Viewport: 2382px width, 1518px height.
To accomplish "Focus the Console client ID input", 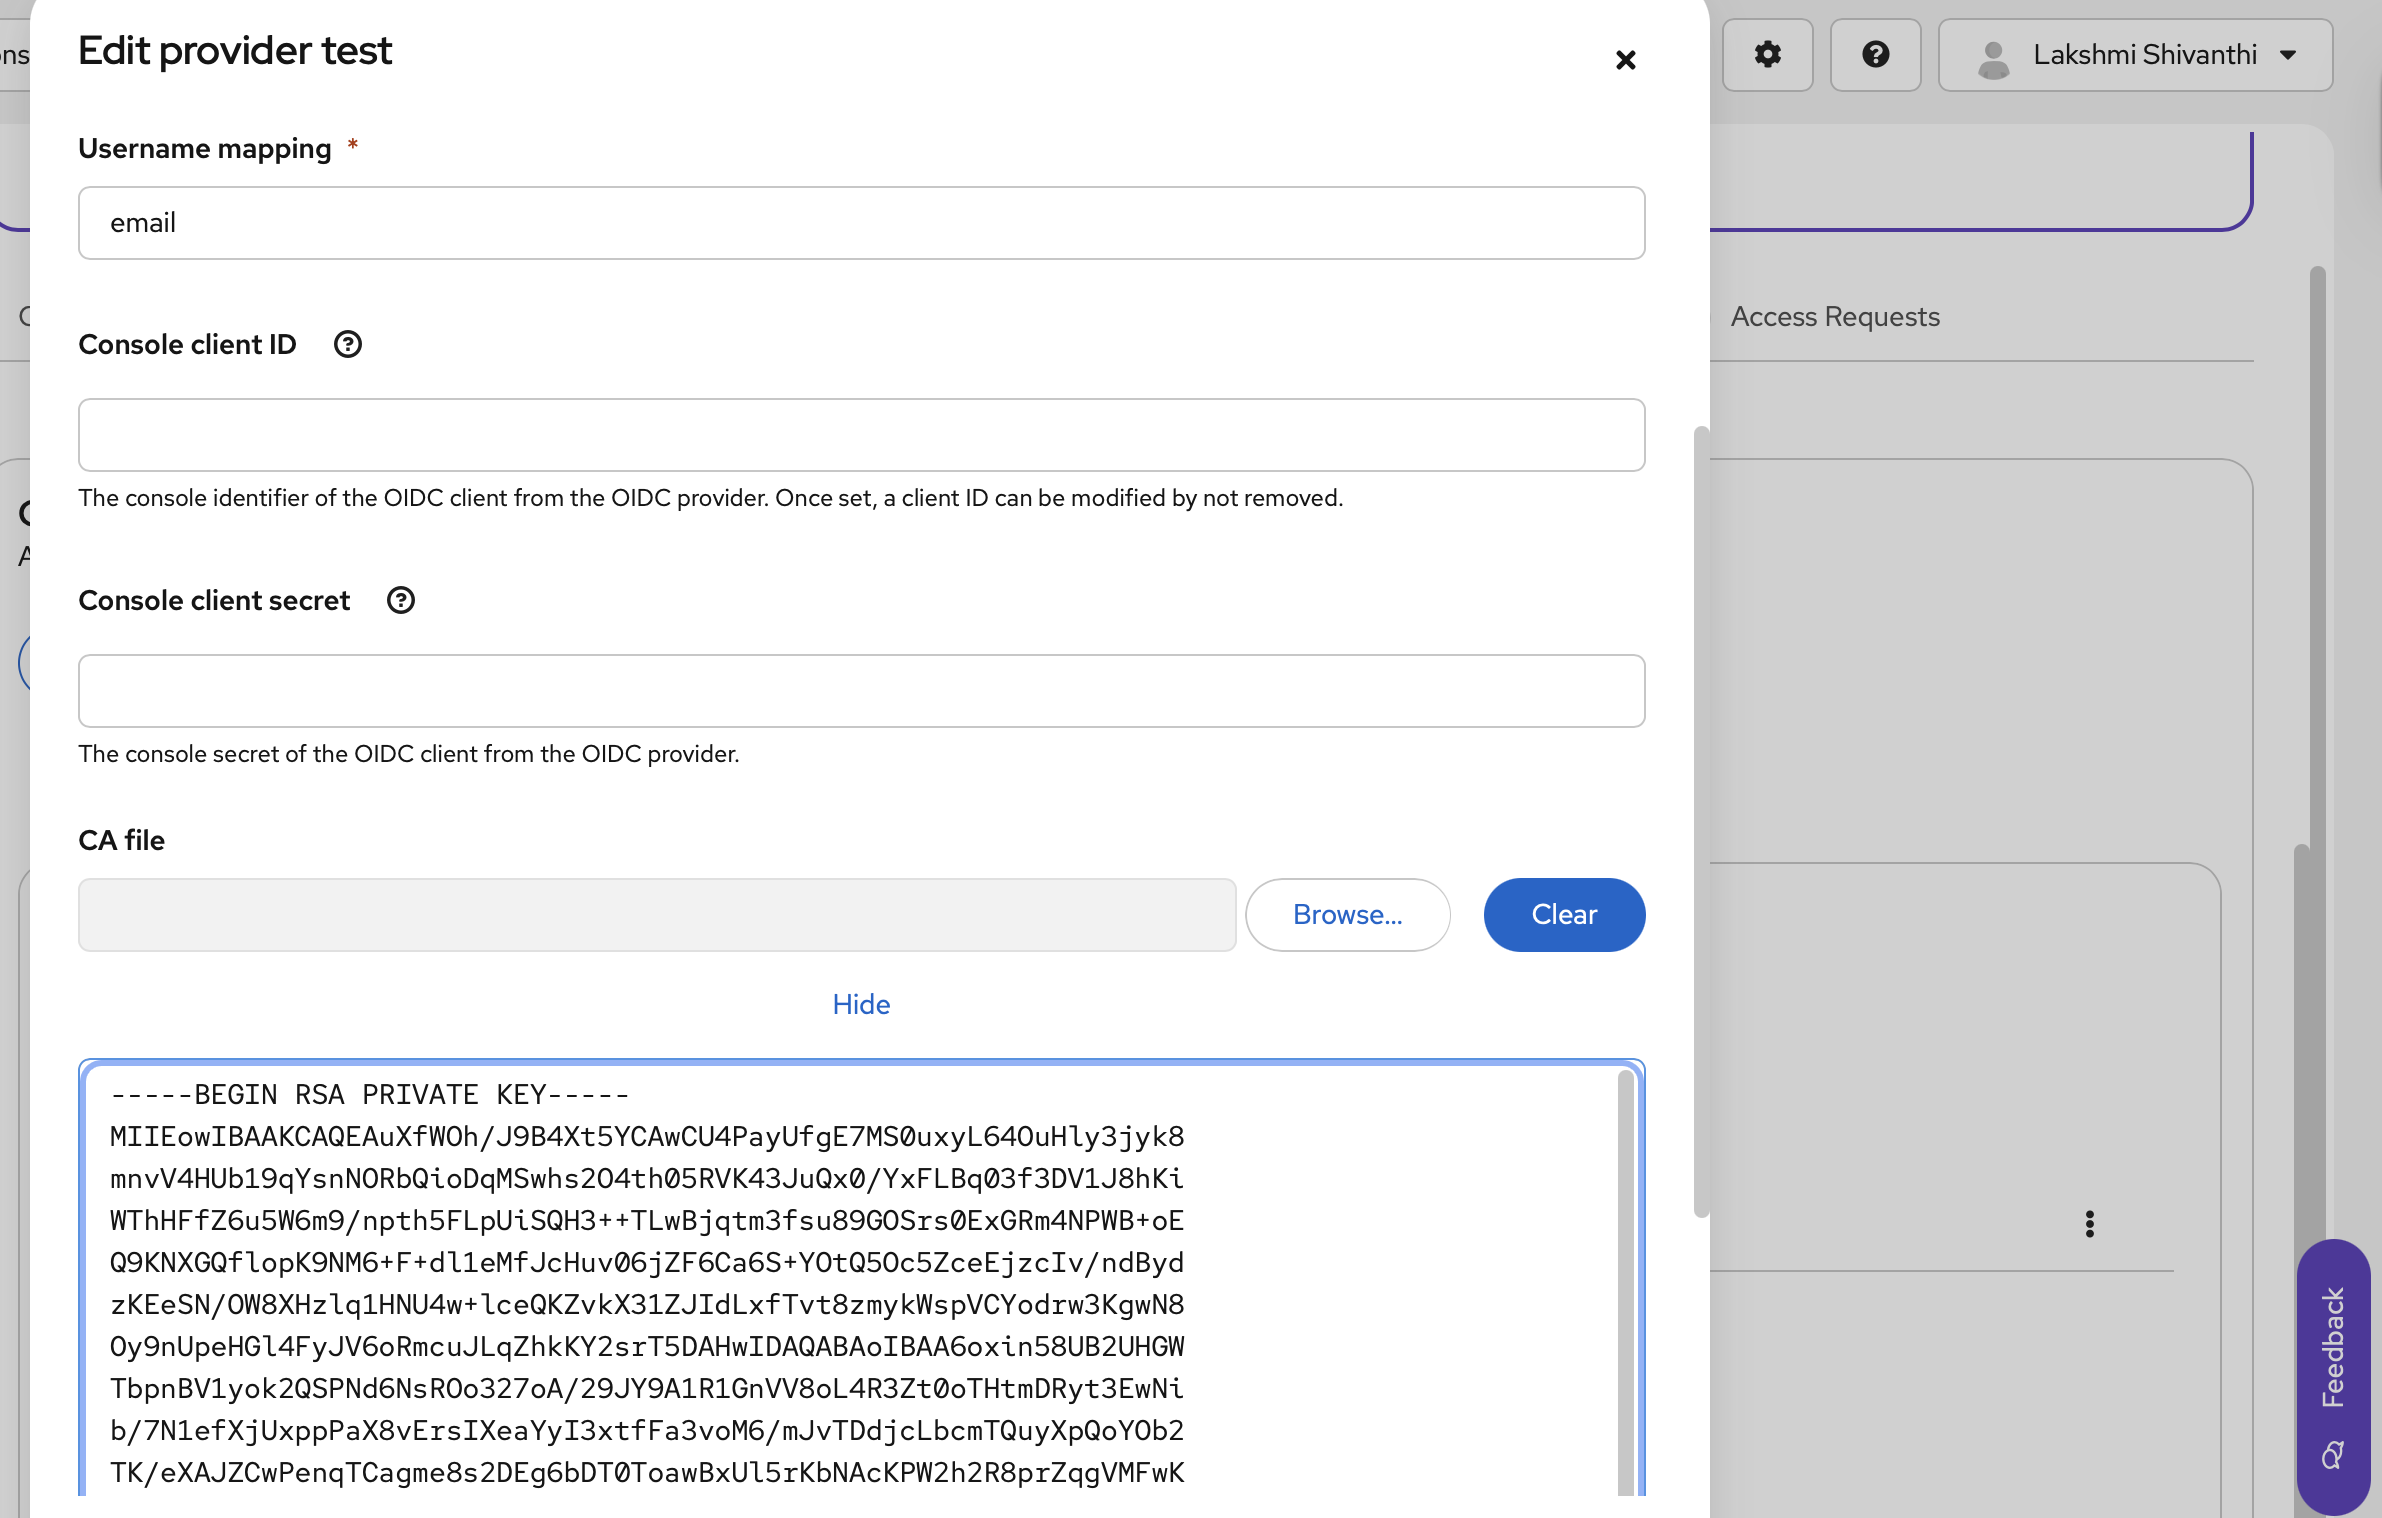I will point(861,435).
